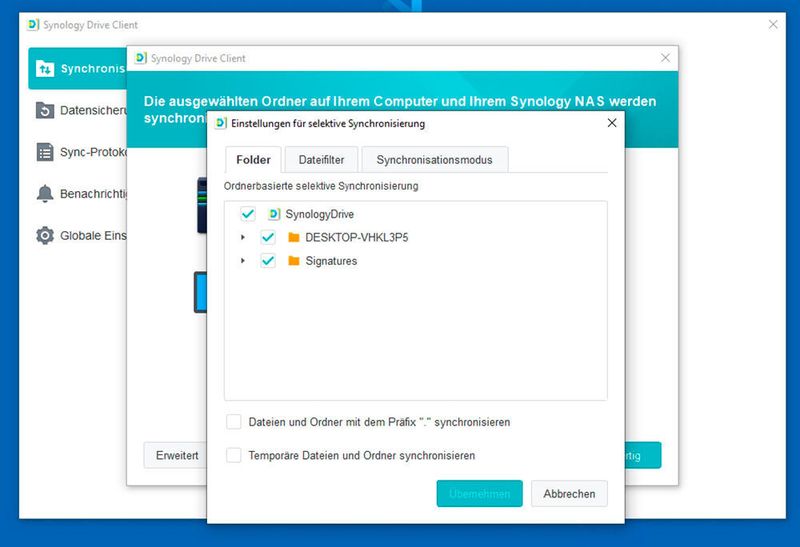Uncheck the SynologyDrive root checkbox

[x=247, y=214]
